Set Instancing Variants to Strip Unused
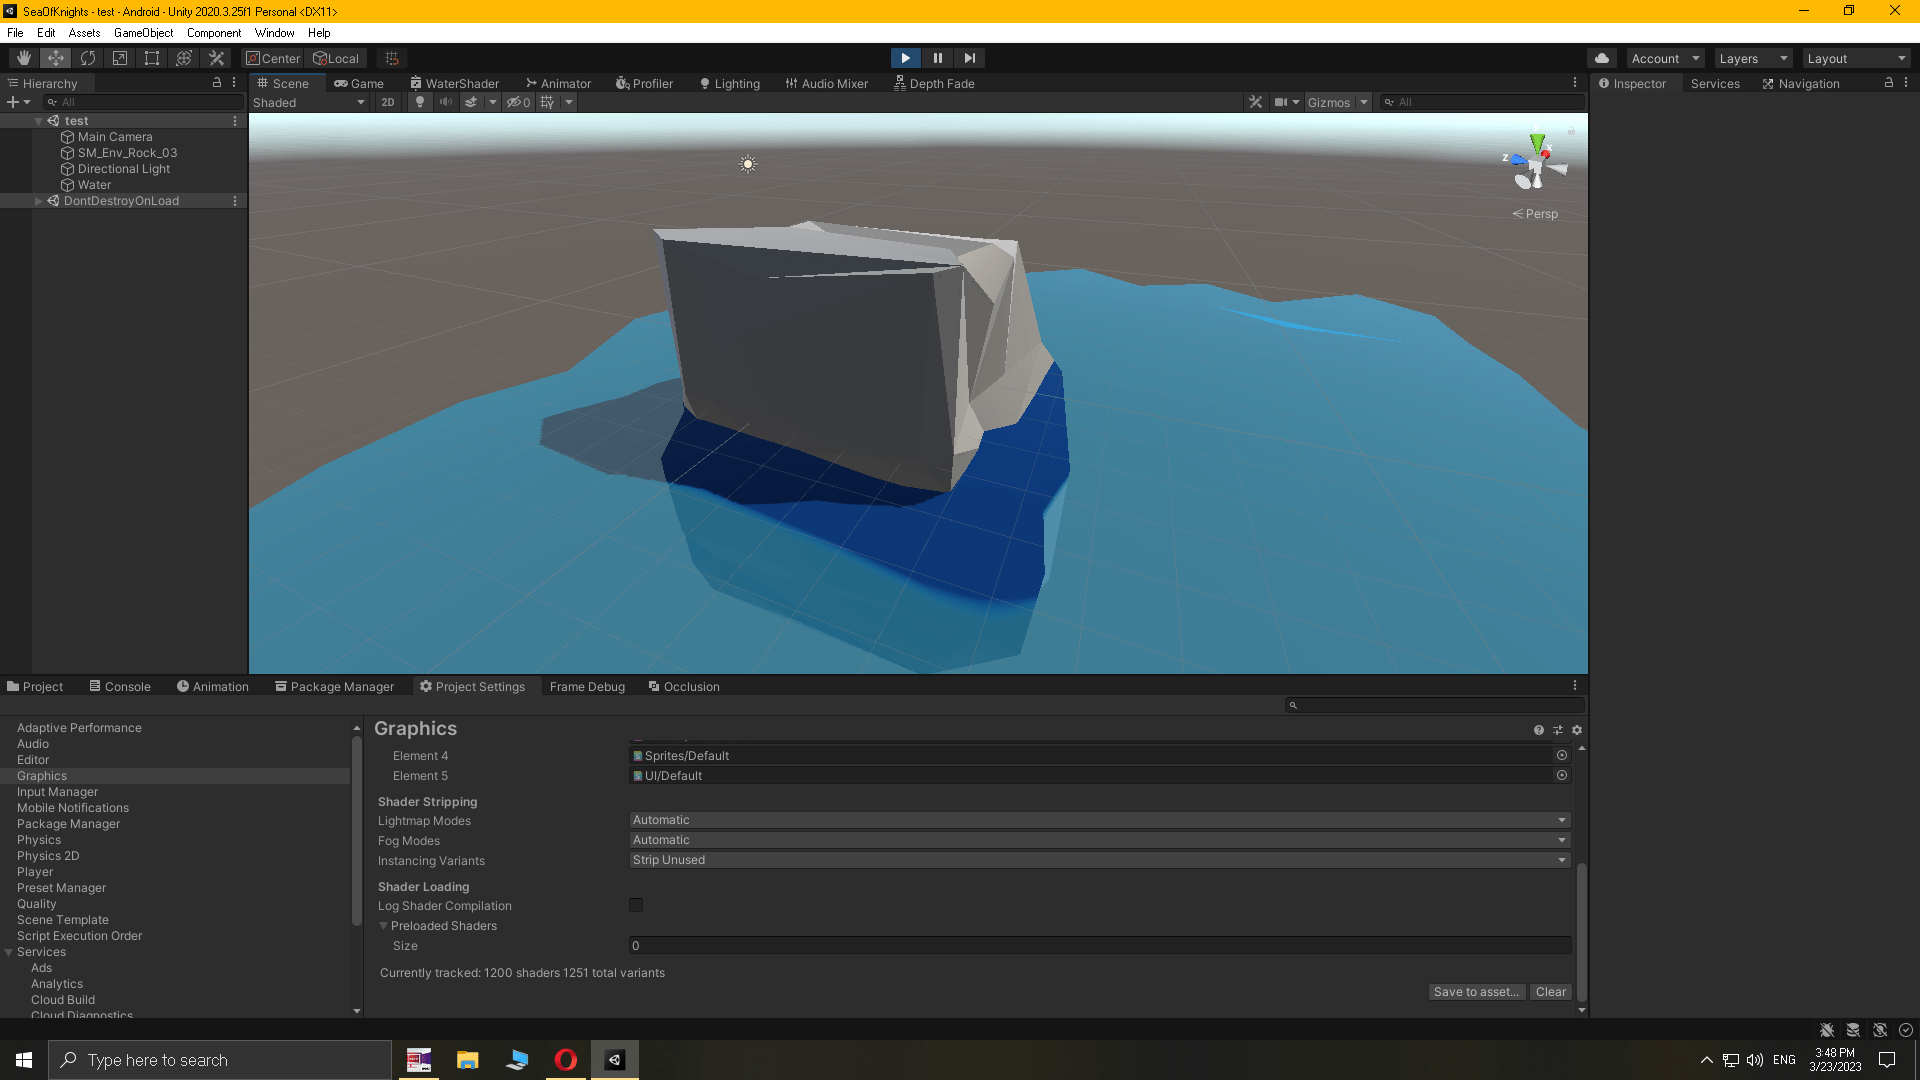Image resolution: width=1920 pixels, height=1080 pixels. 1097,860
